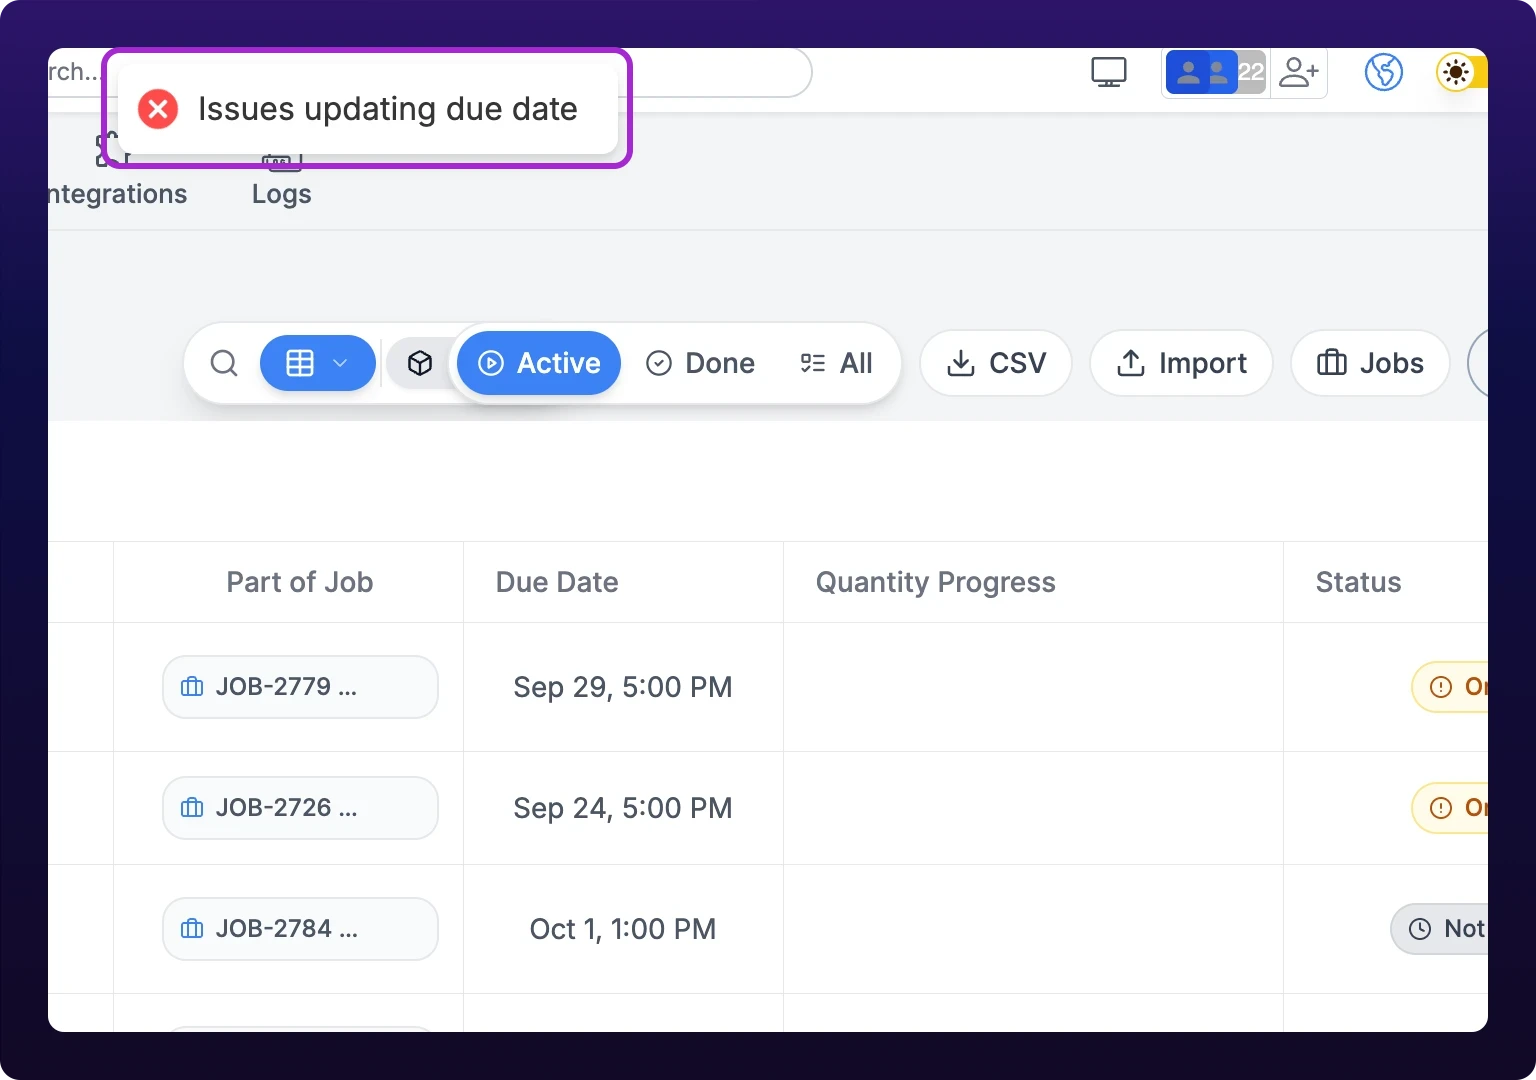Edit the Oct 1, 1:00 PM due date

point(623,929)
